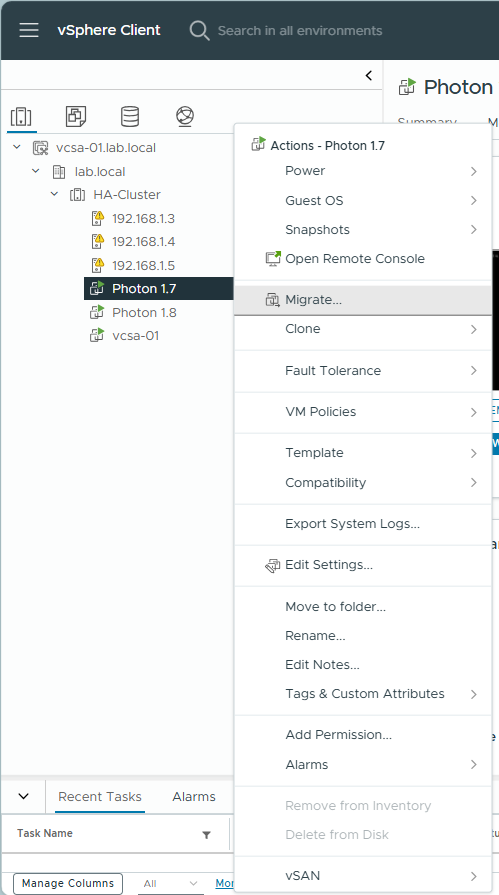Screen dimensions: 499x895
Task: Click vCenter server icon for vcsa-01.lab.local
Action: [x=41, y=148]
